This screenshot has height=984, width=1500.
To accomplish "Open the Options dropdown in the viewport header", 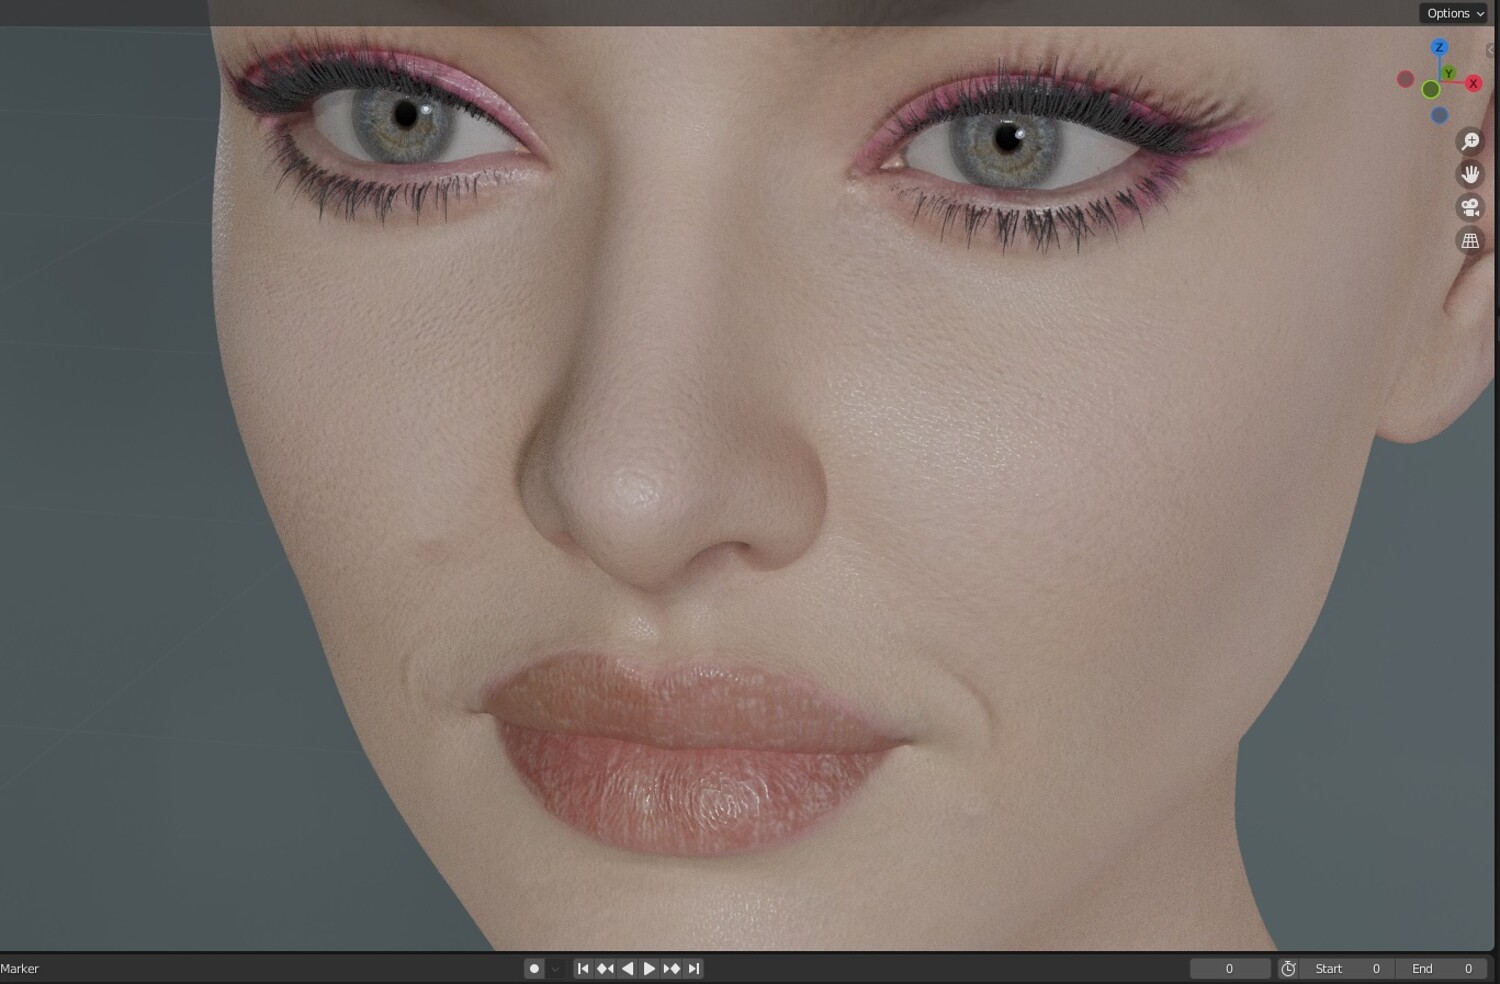I will pyautogui.click(x=1454, y=13).
